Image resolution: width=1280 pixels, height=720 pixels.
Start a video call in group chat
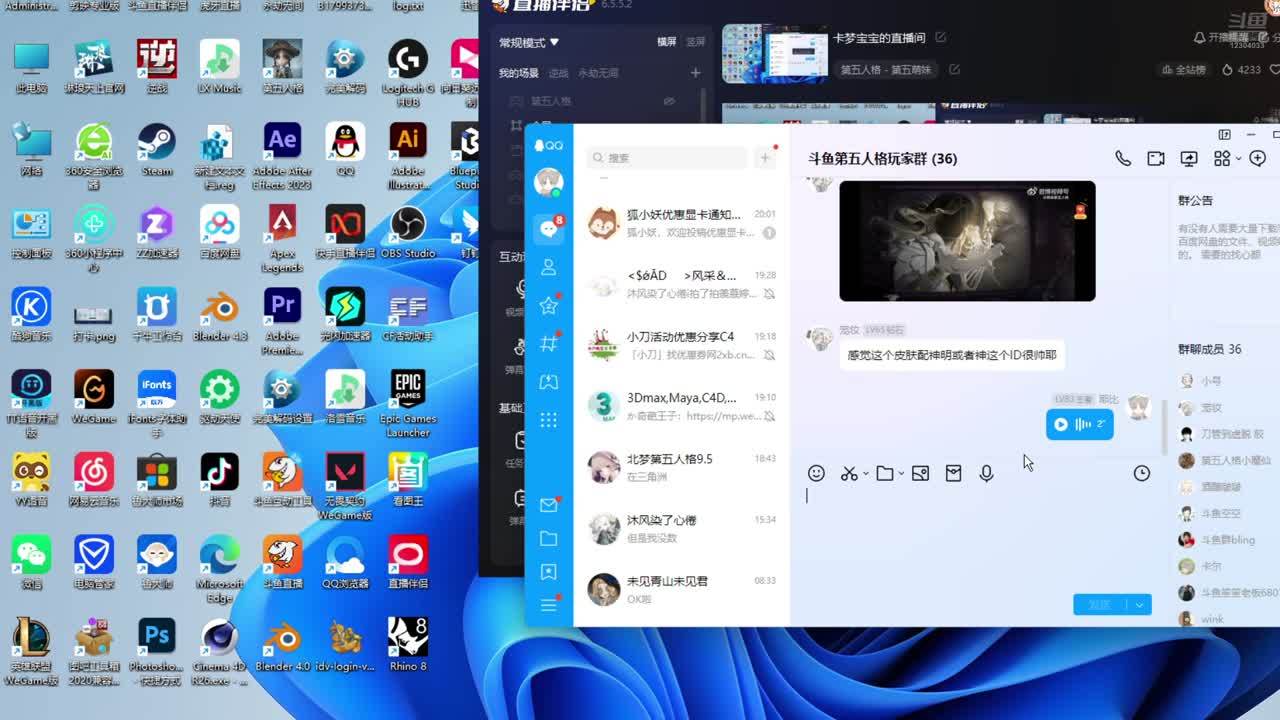coord(1156,158)
